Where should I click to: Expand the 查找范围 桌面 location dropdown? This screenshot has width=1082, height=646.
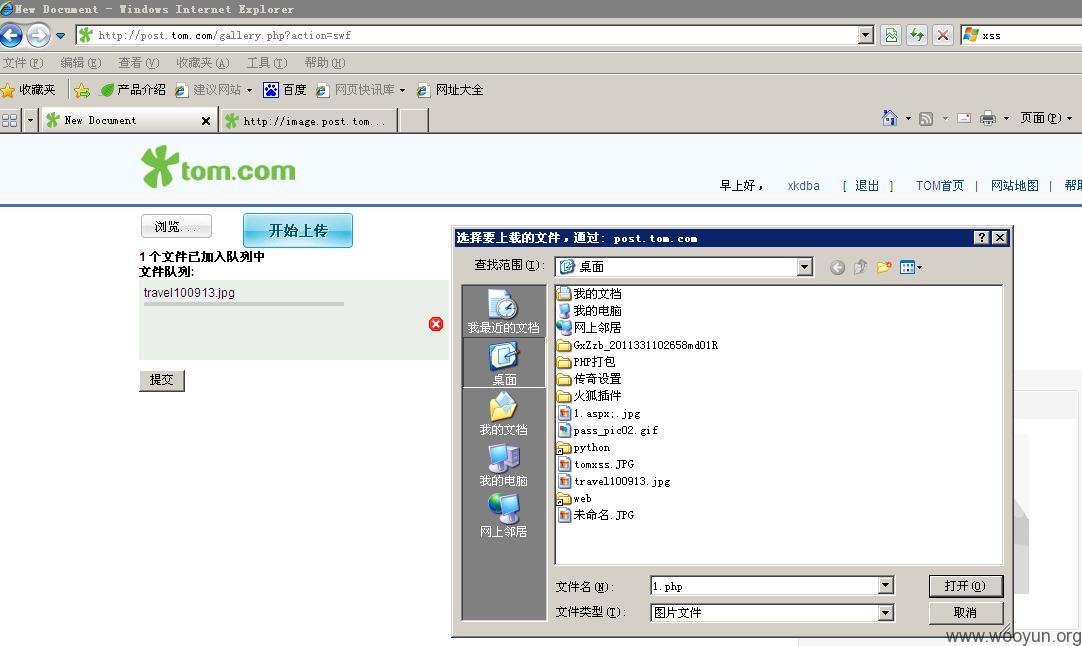click(805, 267)
